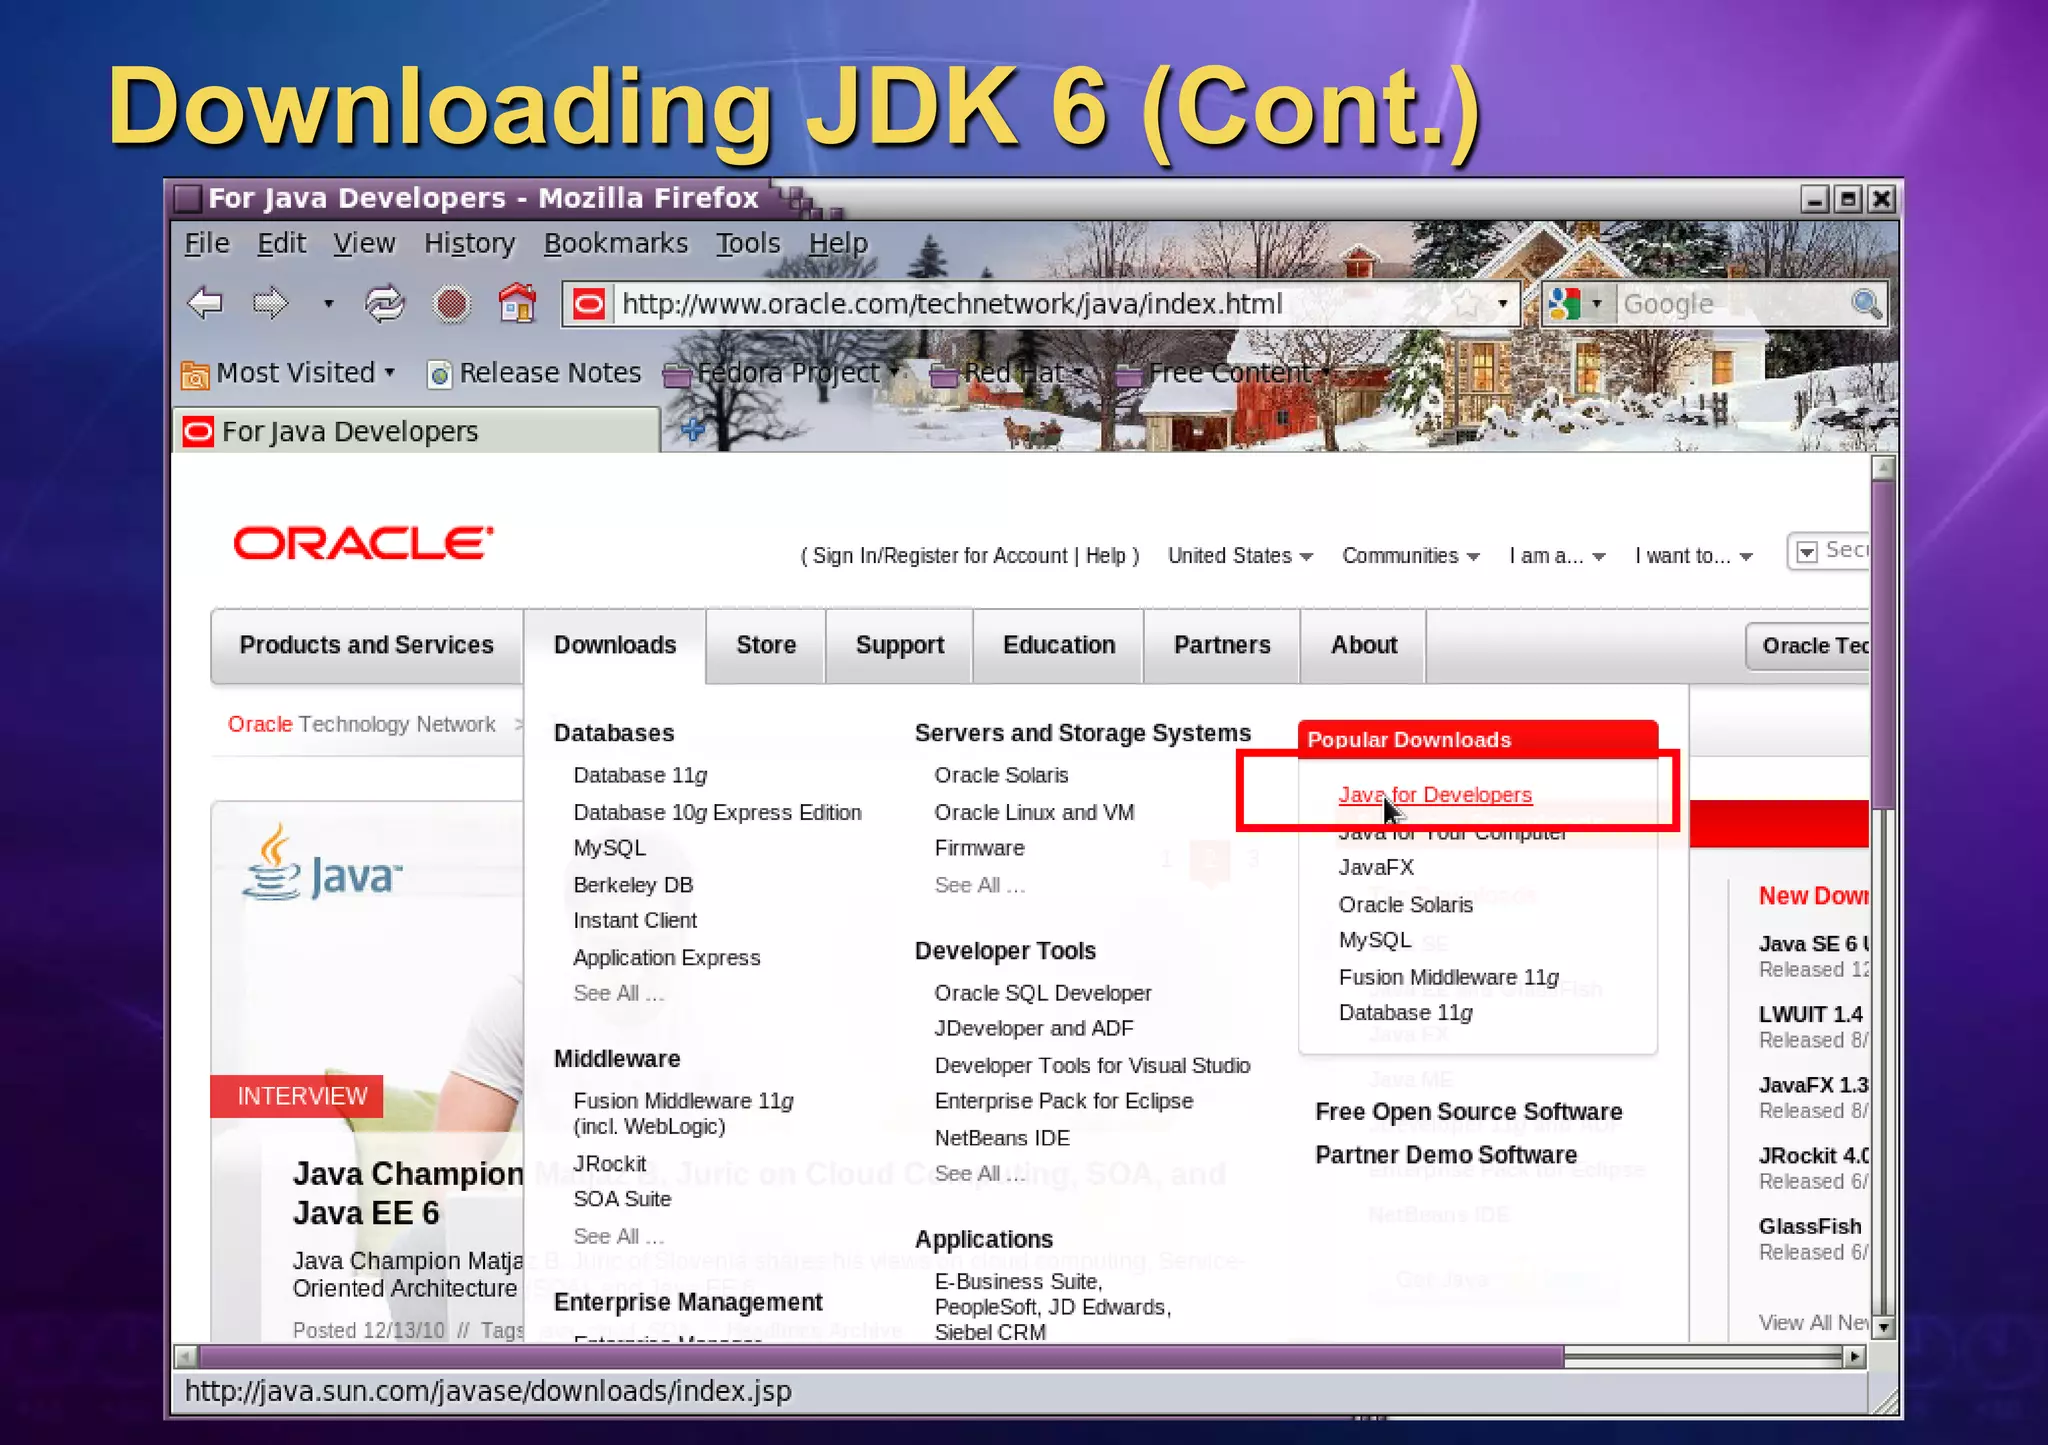Open the Red Hat bookmark folder
Viewport: 2048px width, 1445px height.
pyautogui.click(x=1007, y=373)
